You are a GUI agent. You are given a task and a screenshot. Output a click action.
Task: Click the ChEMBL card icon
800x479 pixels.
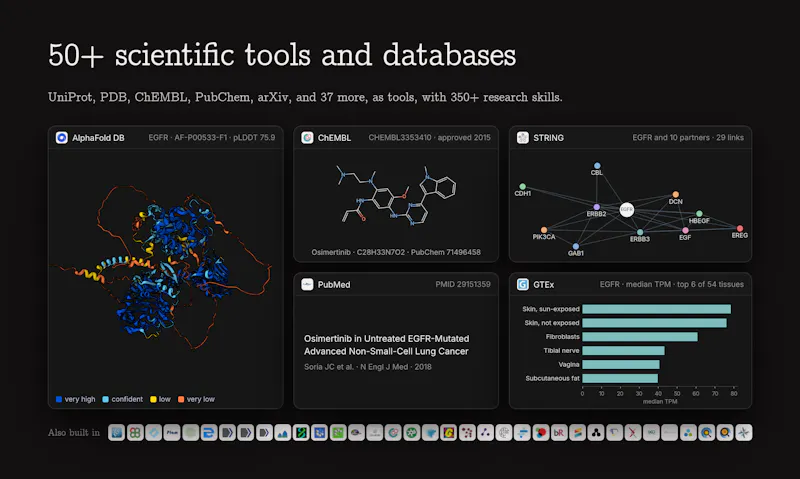pos(307,138)
